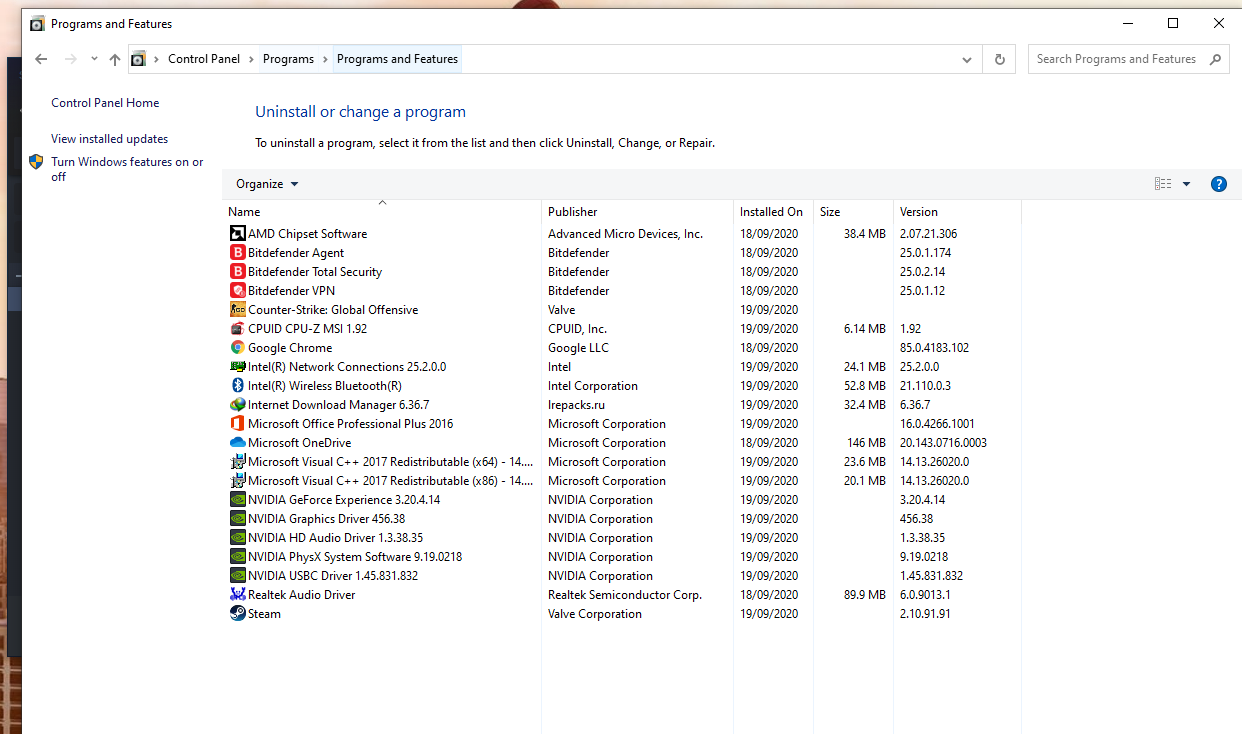
Task: Click publisher CPUID, Inc. cell
Action: (x=577, y=329)
